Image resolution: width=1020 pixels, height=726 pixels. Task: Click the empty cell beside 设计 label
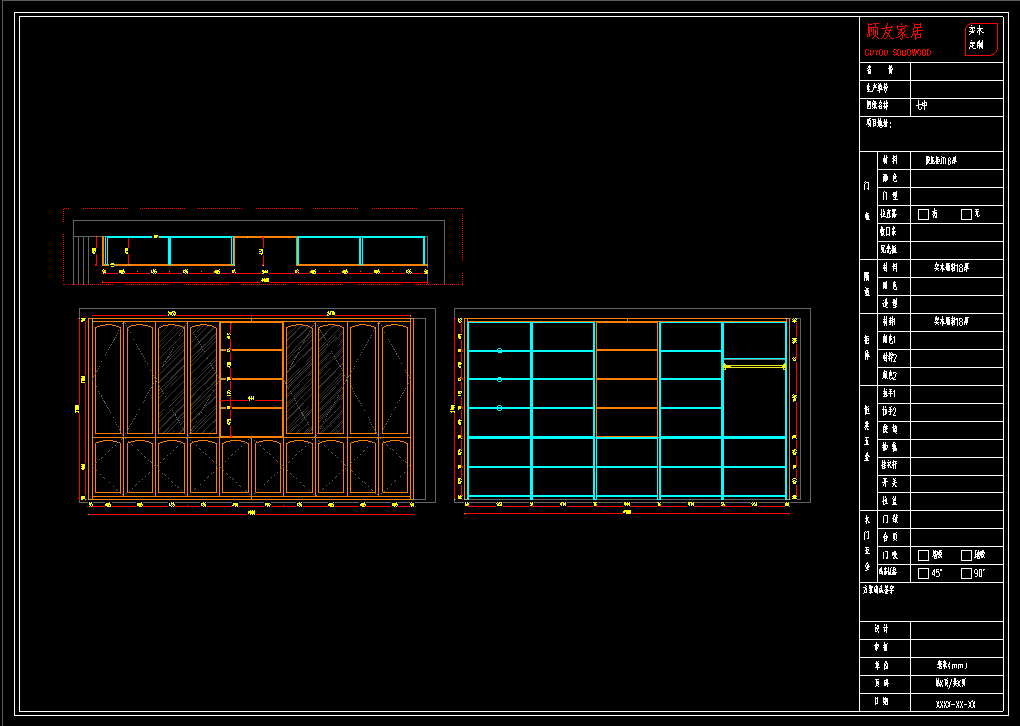(955, 629)
